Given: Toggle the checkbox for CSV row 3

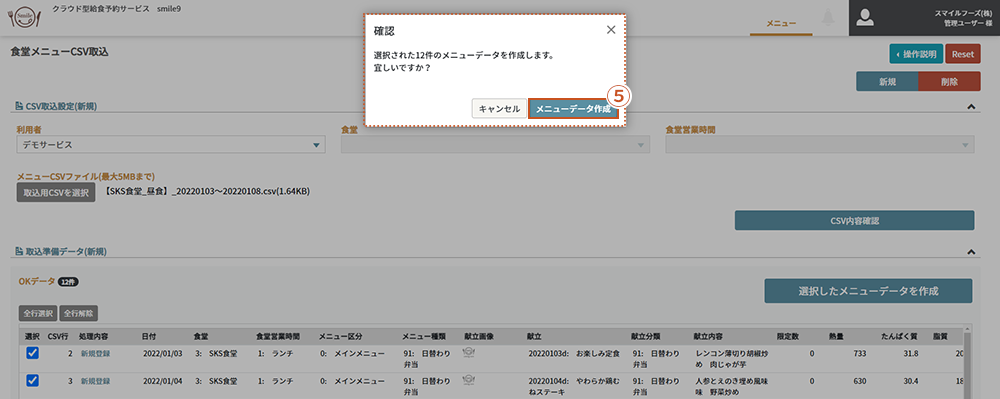Looking at the screenshot, I should (x=33, y=381).
